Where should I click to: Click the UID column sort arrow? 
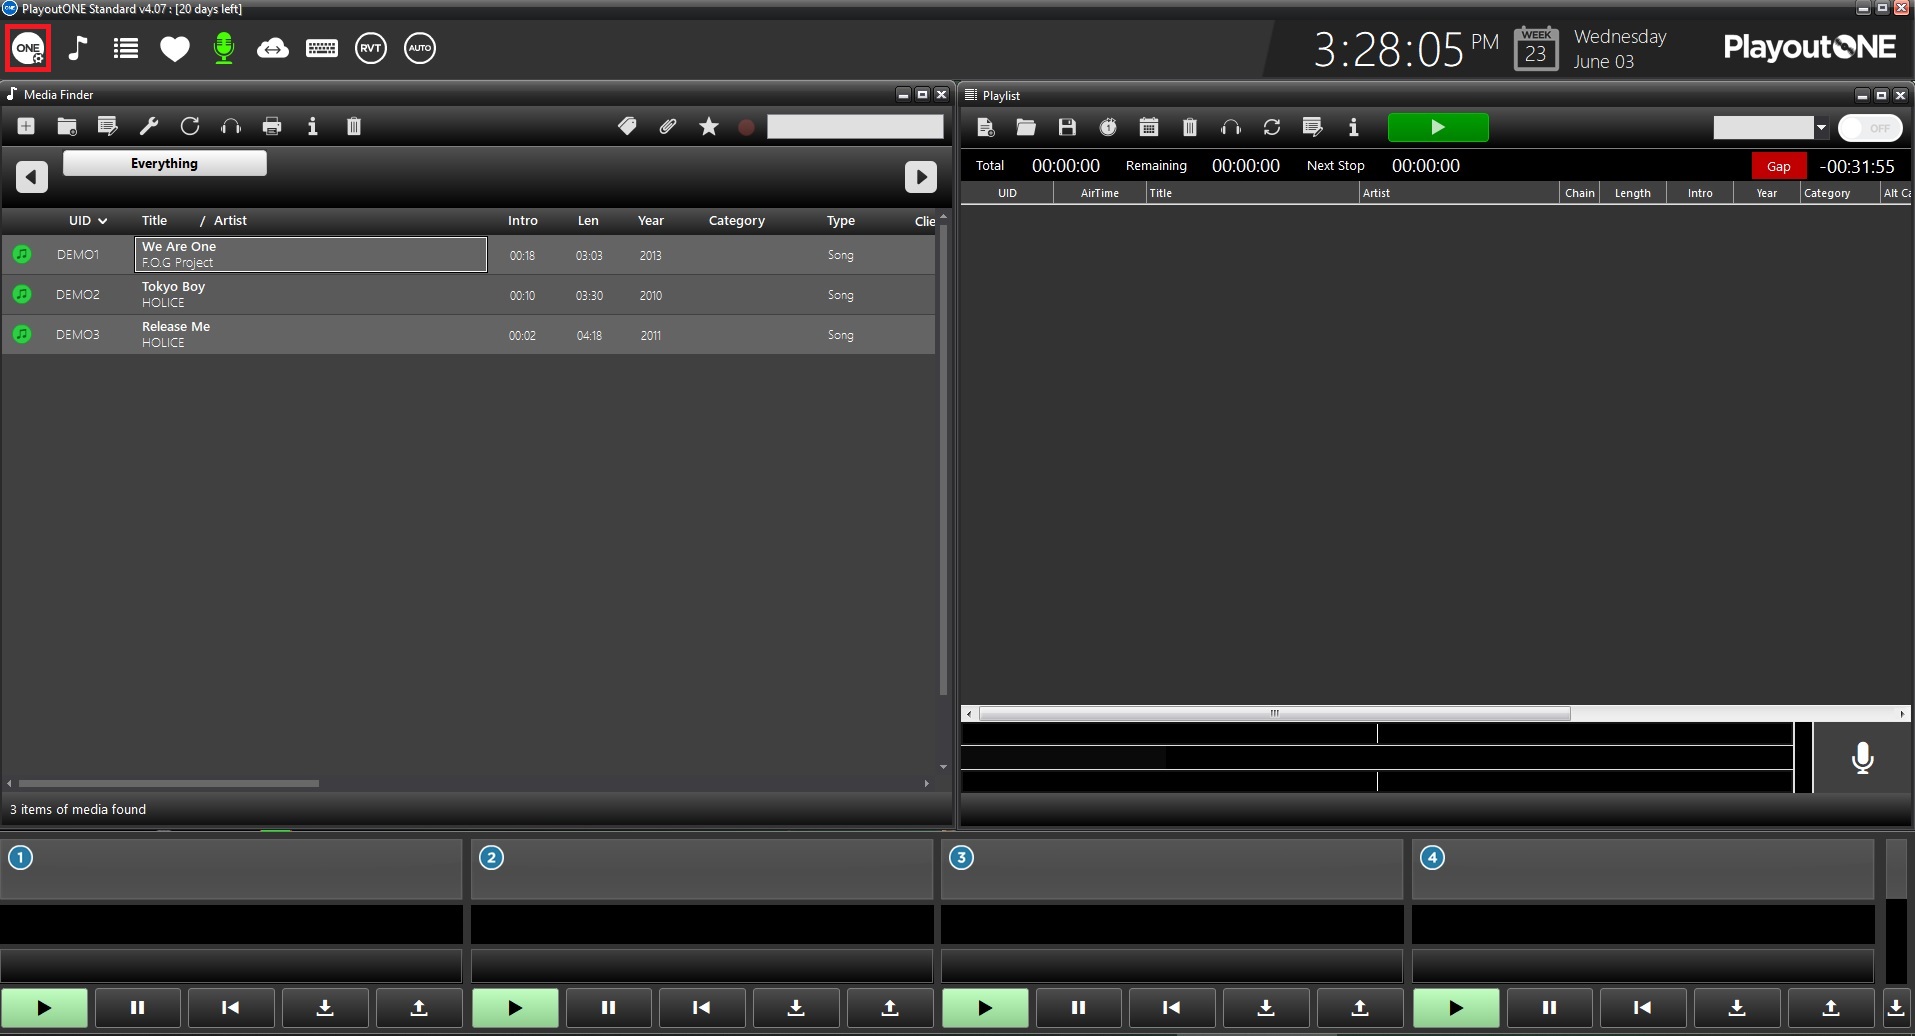click(103, 221)
